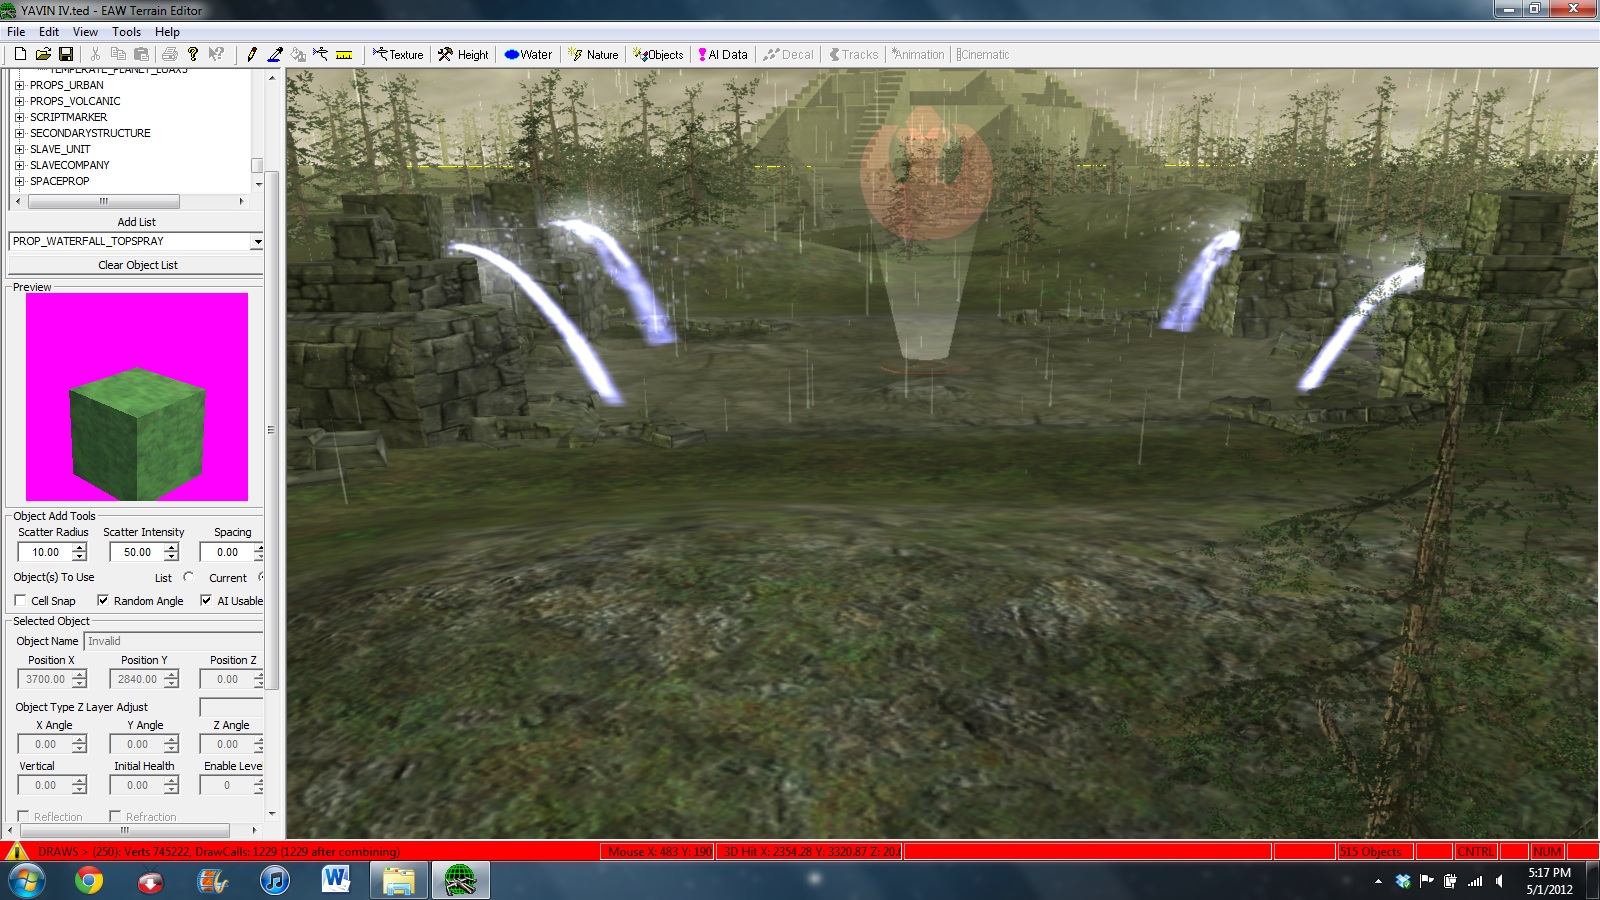Save the map using the floppy disk icon
Viewport: 1600px width, 900px height.
click(66, 54)
